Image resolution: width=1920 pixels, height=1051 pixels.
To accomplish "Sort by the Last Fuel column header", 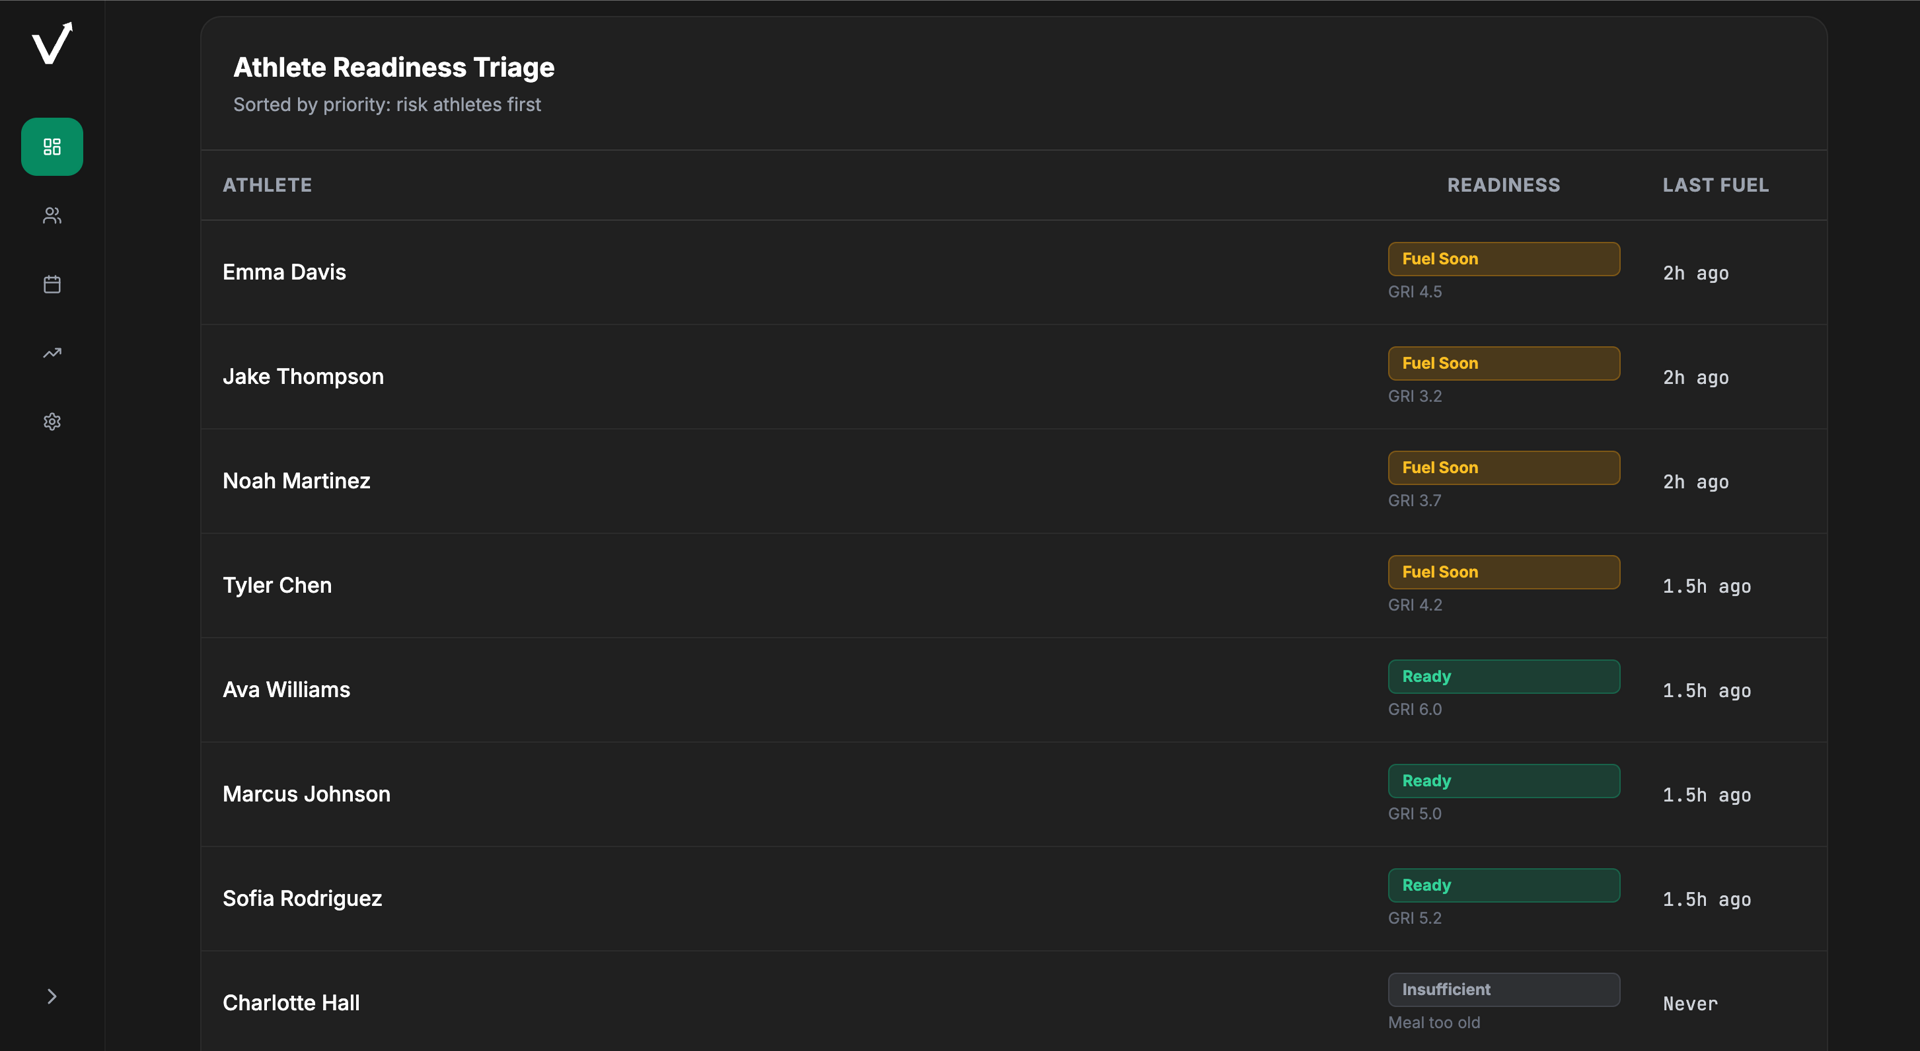I will [x=1715, y=185].
